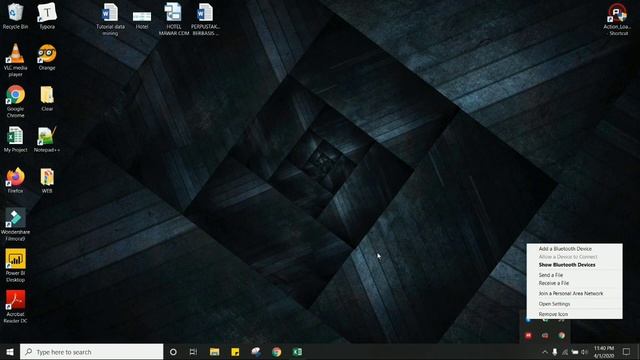The image size is (640, 360).
Task: Choose Receive a File in Bluetooth menu
Action: [553, 283]
